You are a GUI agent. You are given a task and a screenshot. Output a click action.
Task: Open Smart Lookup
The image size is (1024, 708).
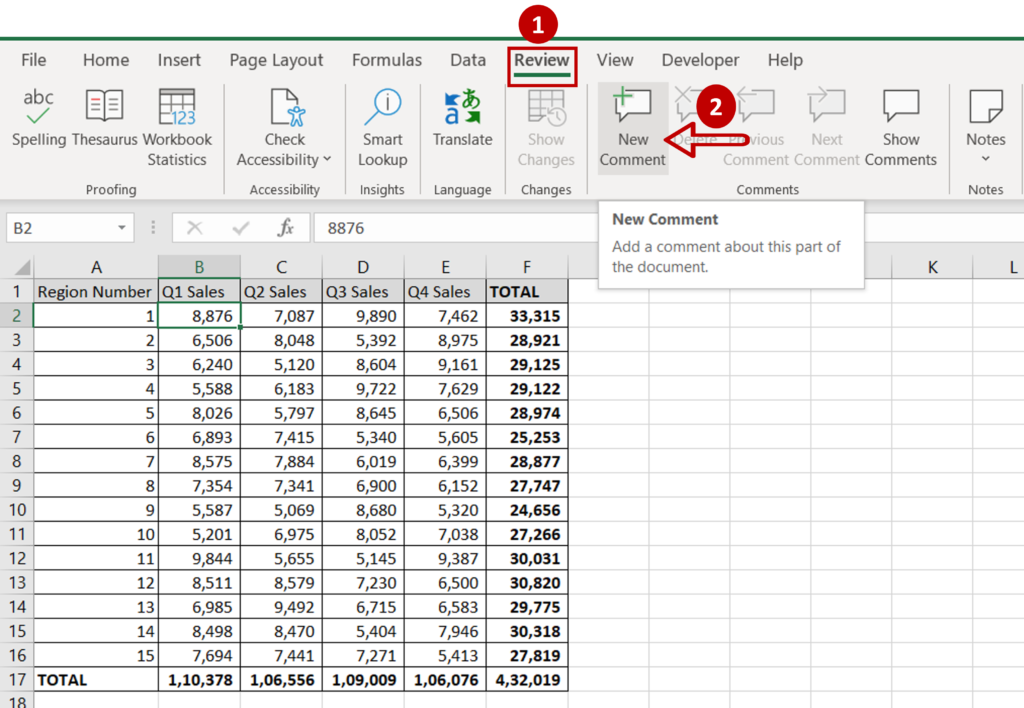[x=382, y=125]
